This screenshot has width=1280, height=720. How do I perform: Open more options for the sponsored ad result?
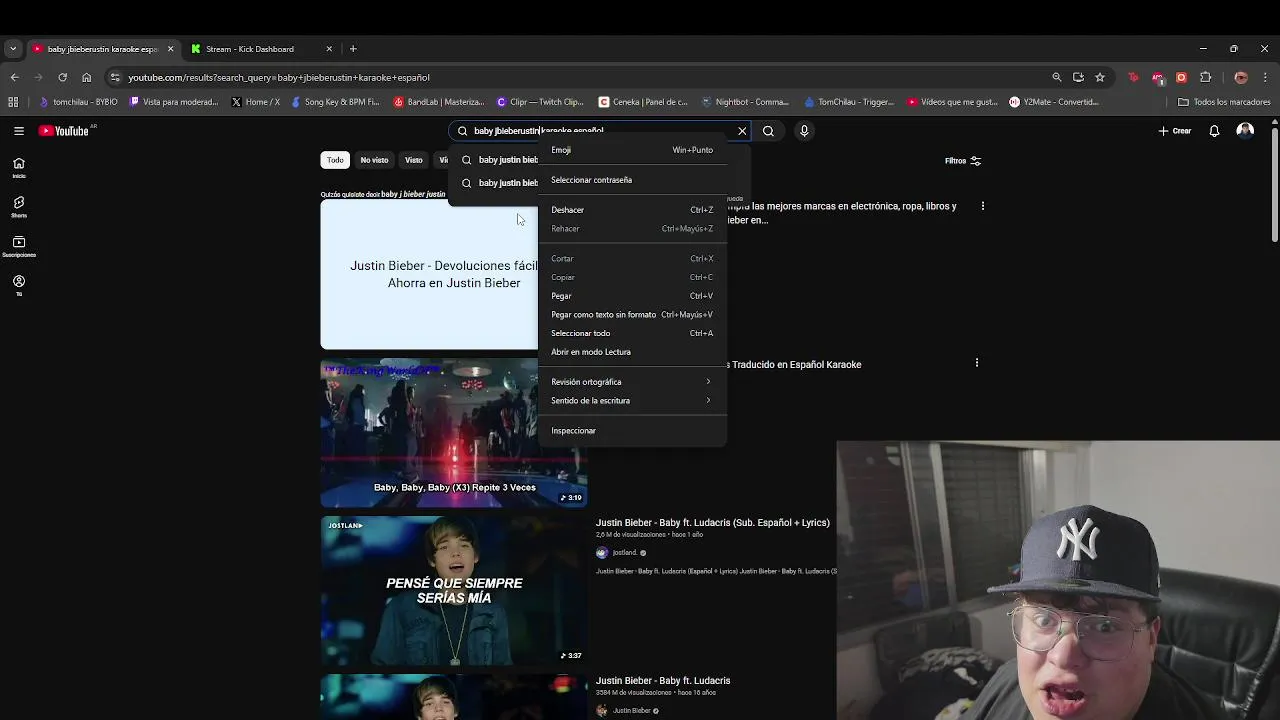(983, 206)
